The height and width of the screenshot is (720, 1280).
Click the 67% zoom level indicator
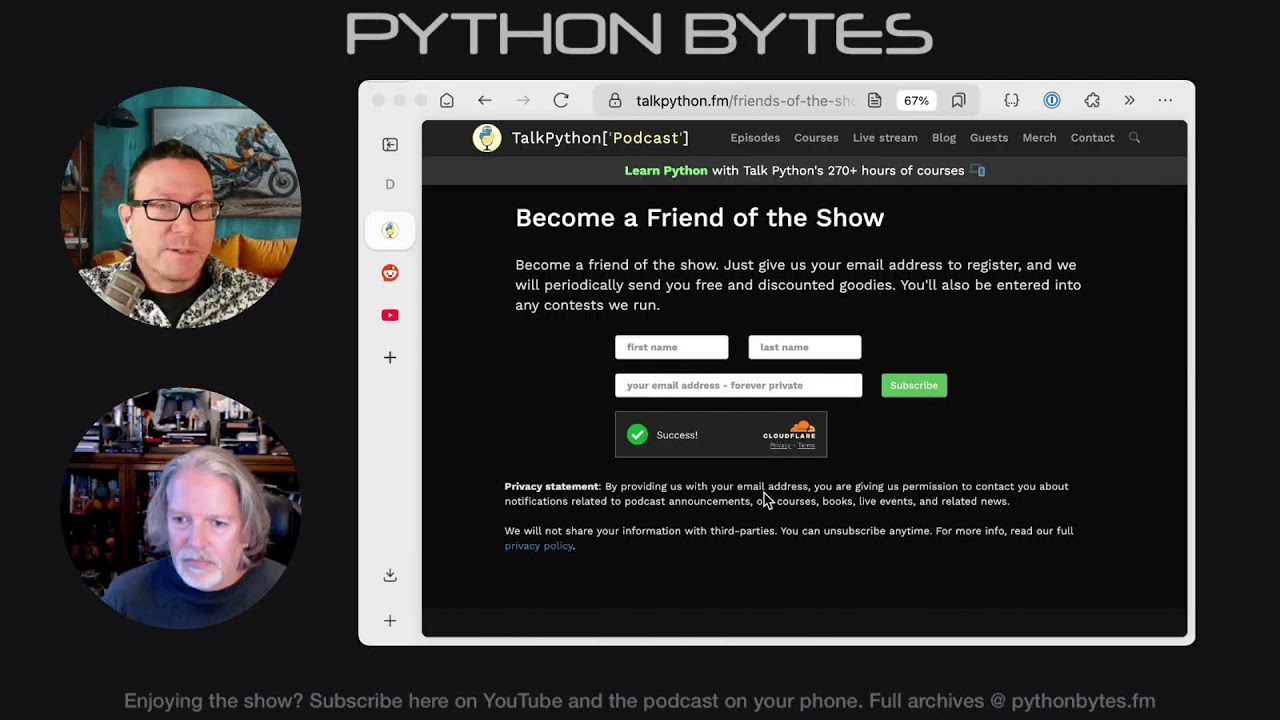click(x=916, y=101)
